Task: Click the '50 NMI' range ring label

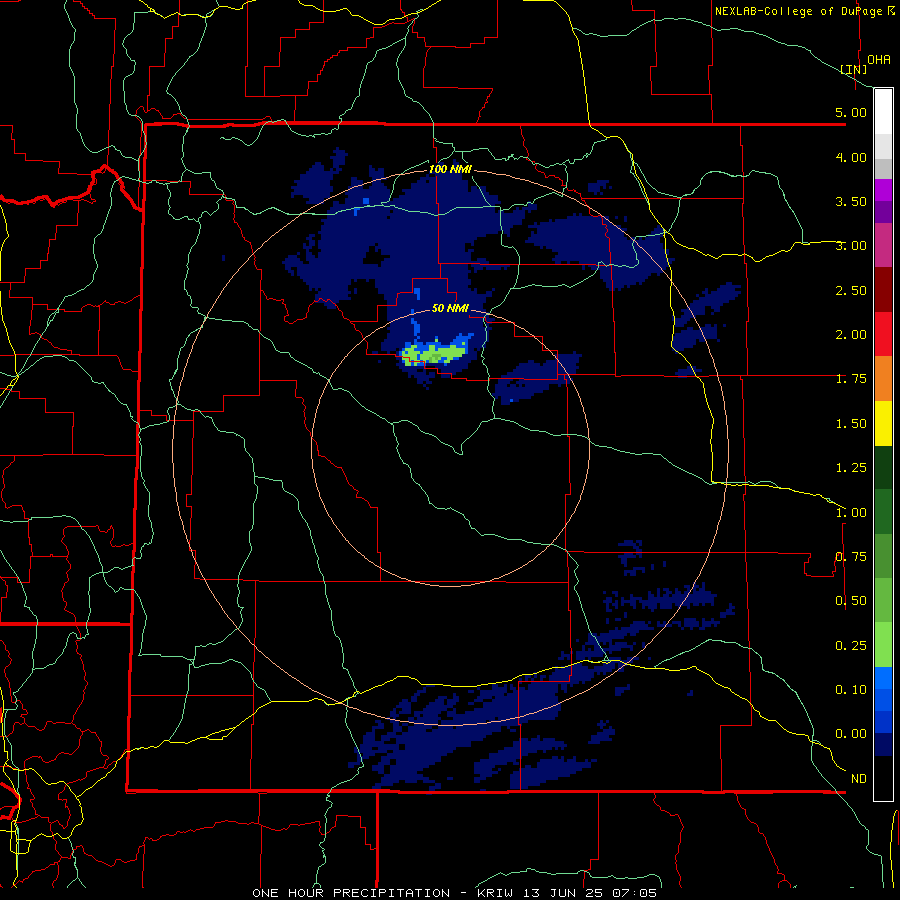Action: tap(450, 308)
